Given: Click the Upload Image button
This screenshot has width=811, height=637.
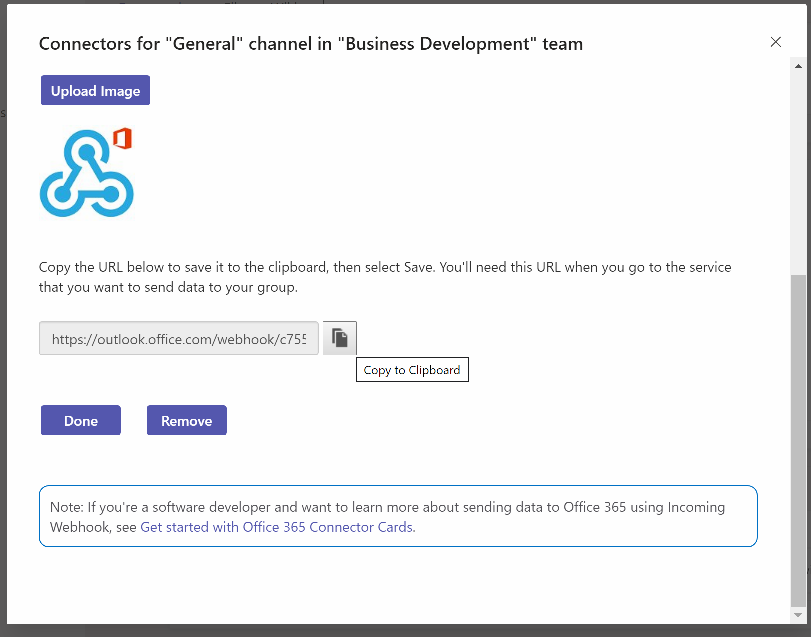Looking at the screenshot, I should pyautogui.click(x=96, y=90).
